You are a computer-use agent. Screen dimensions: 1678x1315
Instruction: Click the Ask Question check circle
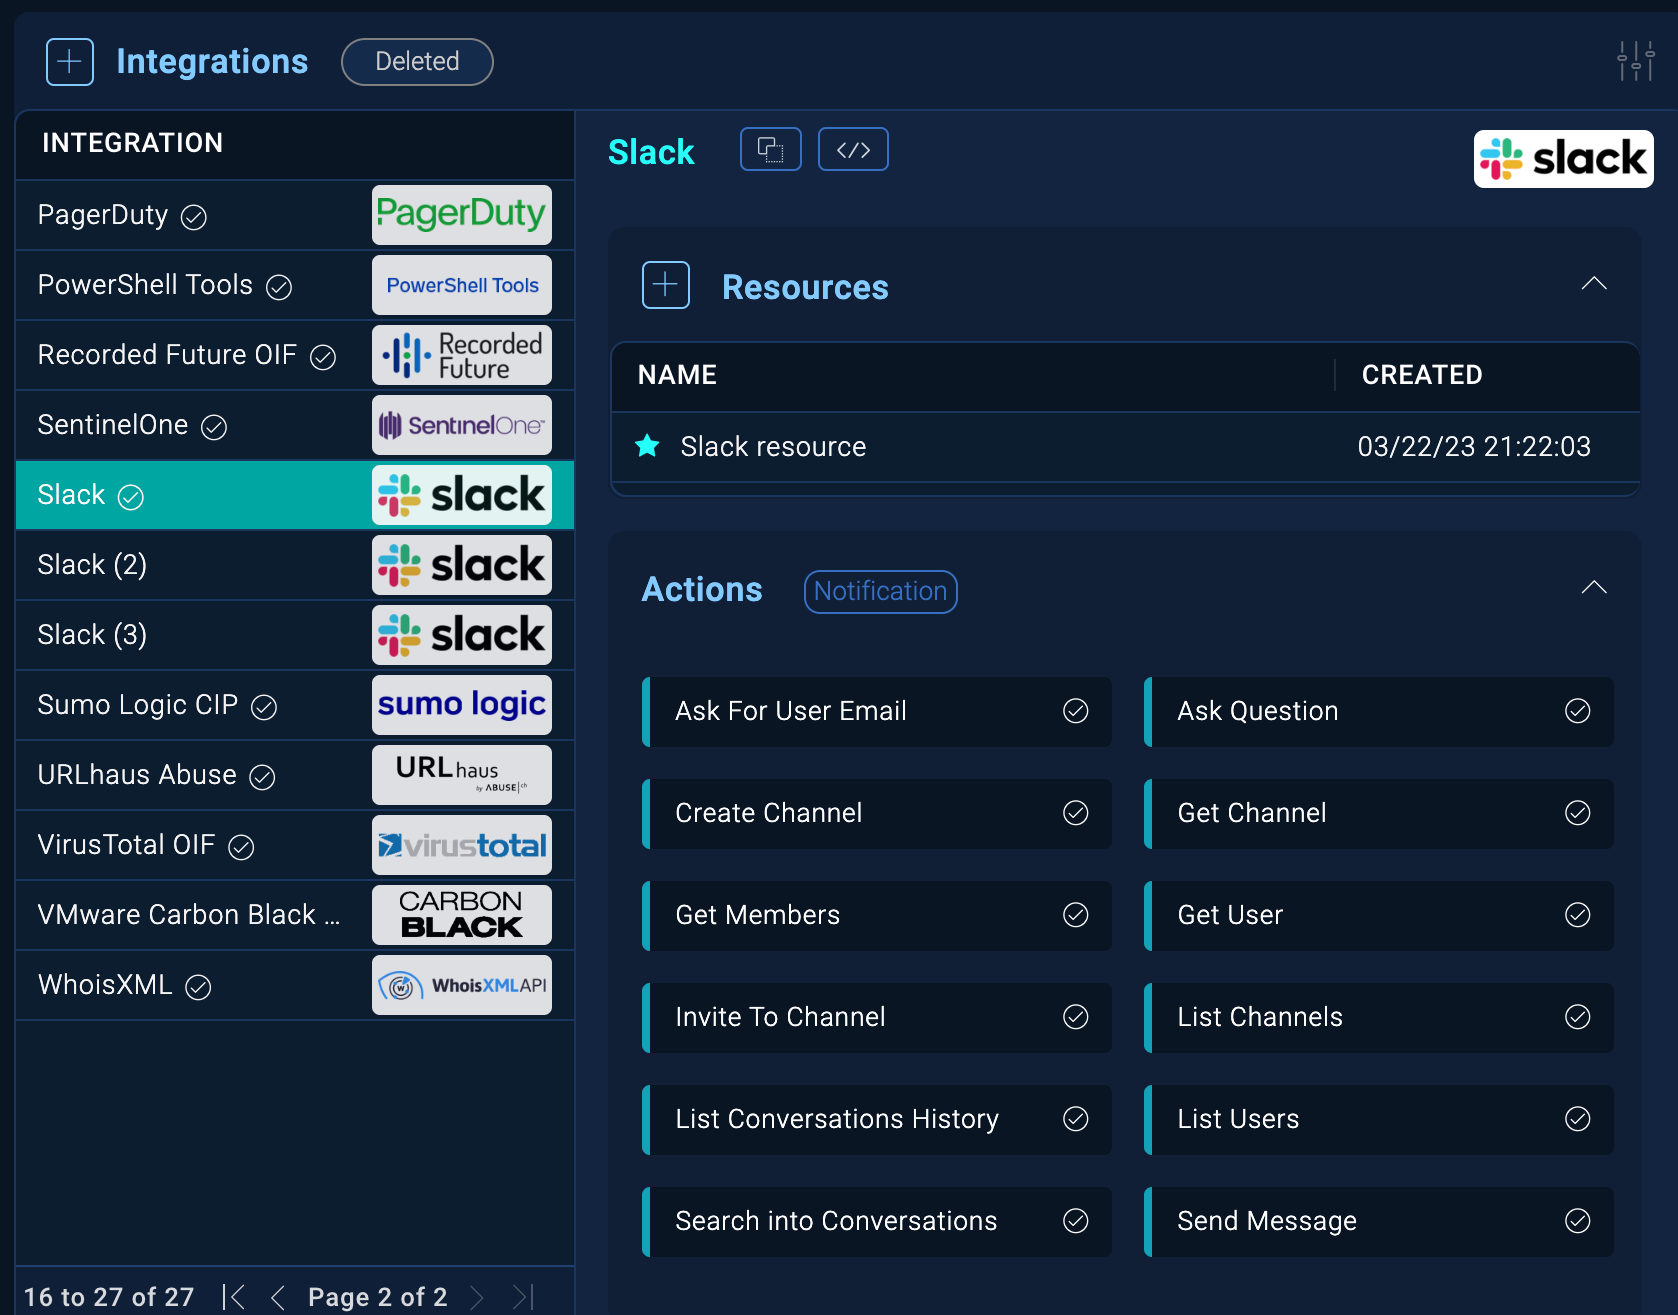[x=1577, y=711]
